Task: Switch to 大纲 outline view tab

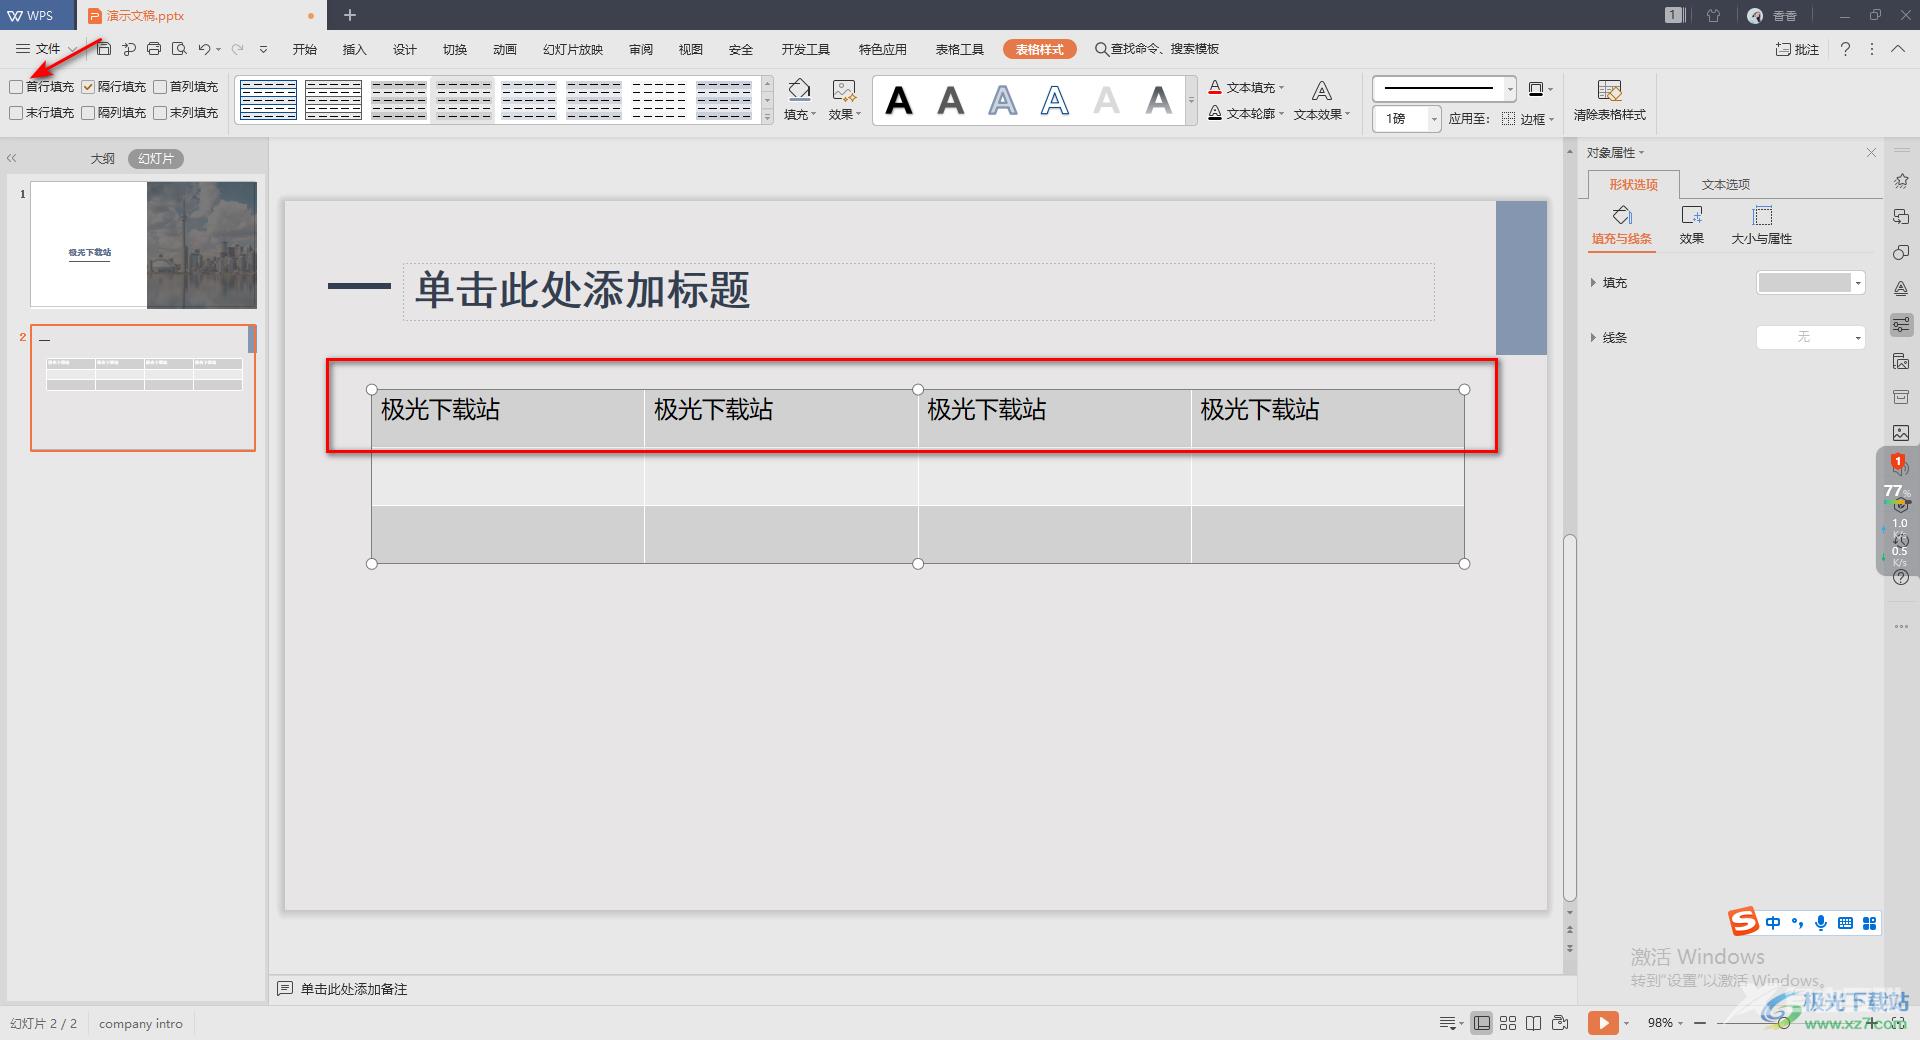Action: point(103,158)
